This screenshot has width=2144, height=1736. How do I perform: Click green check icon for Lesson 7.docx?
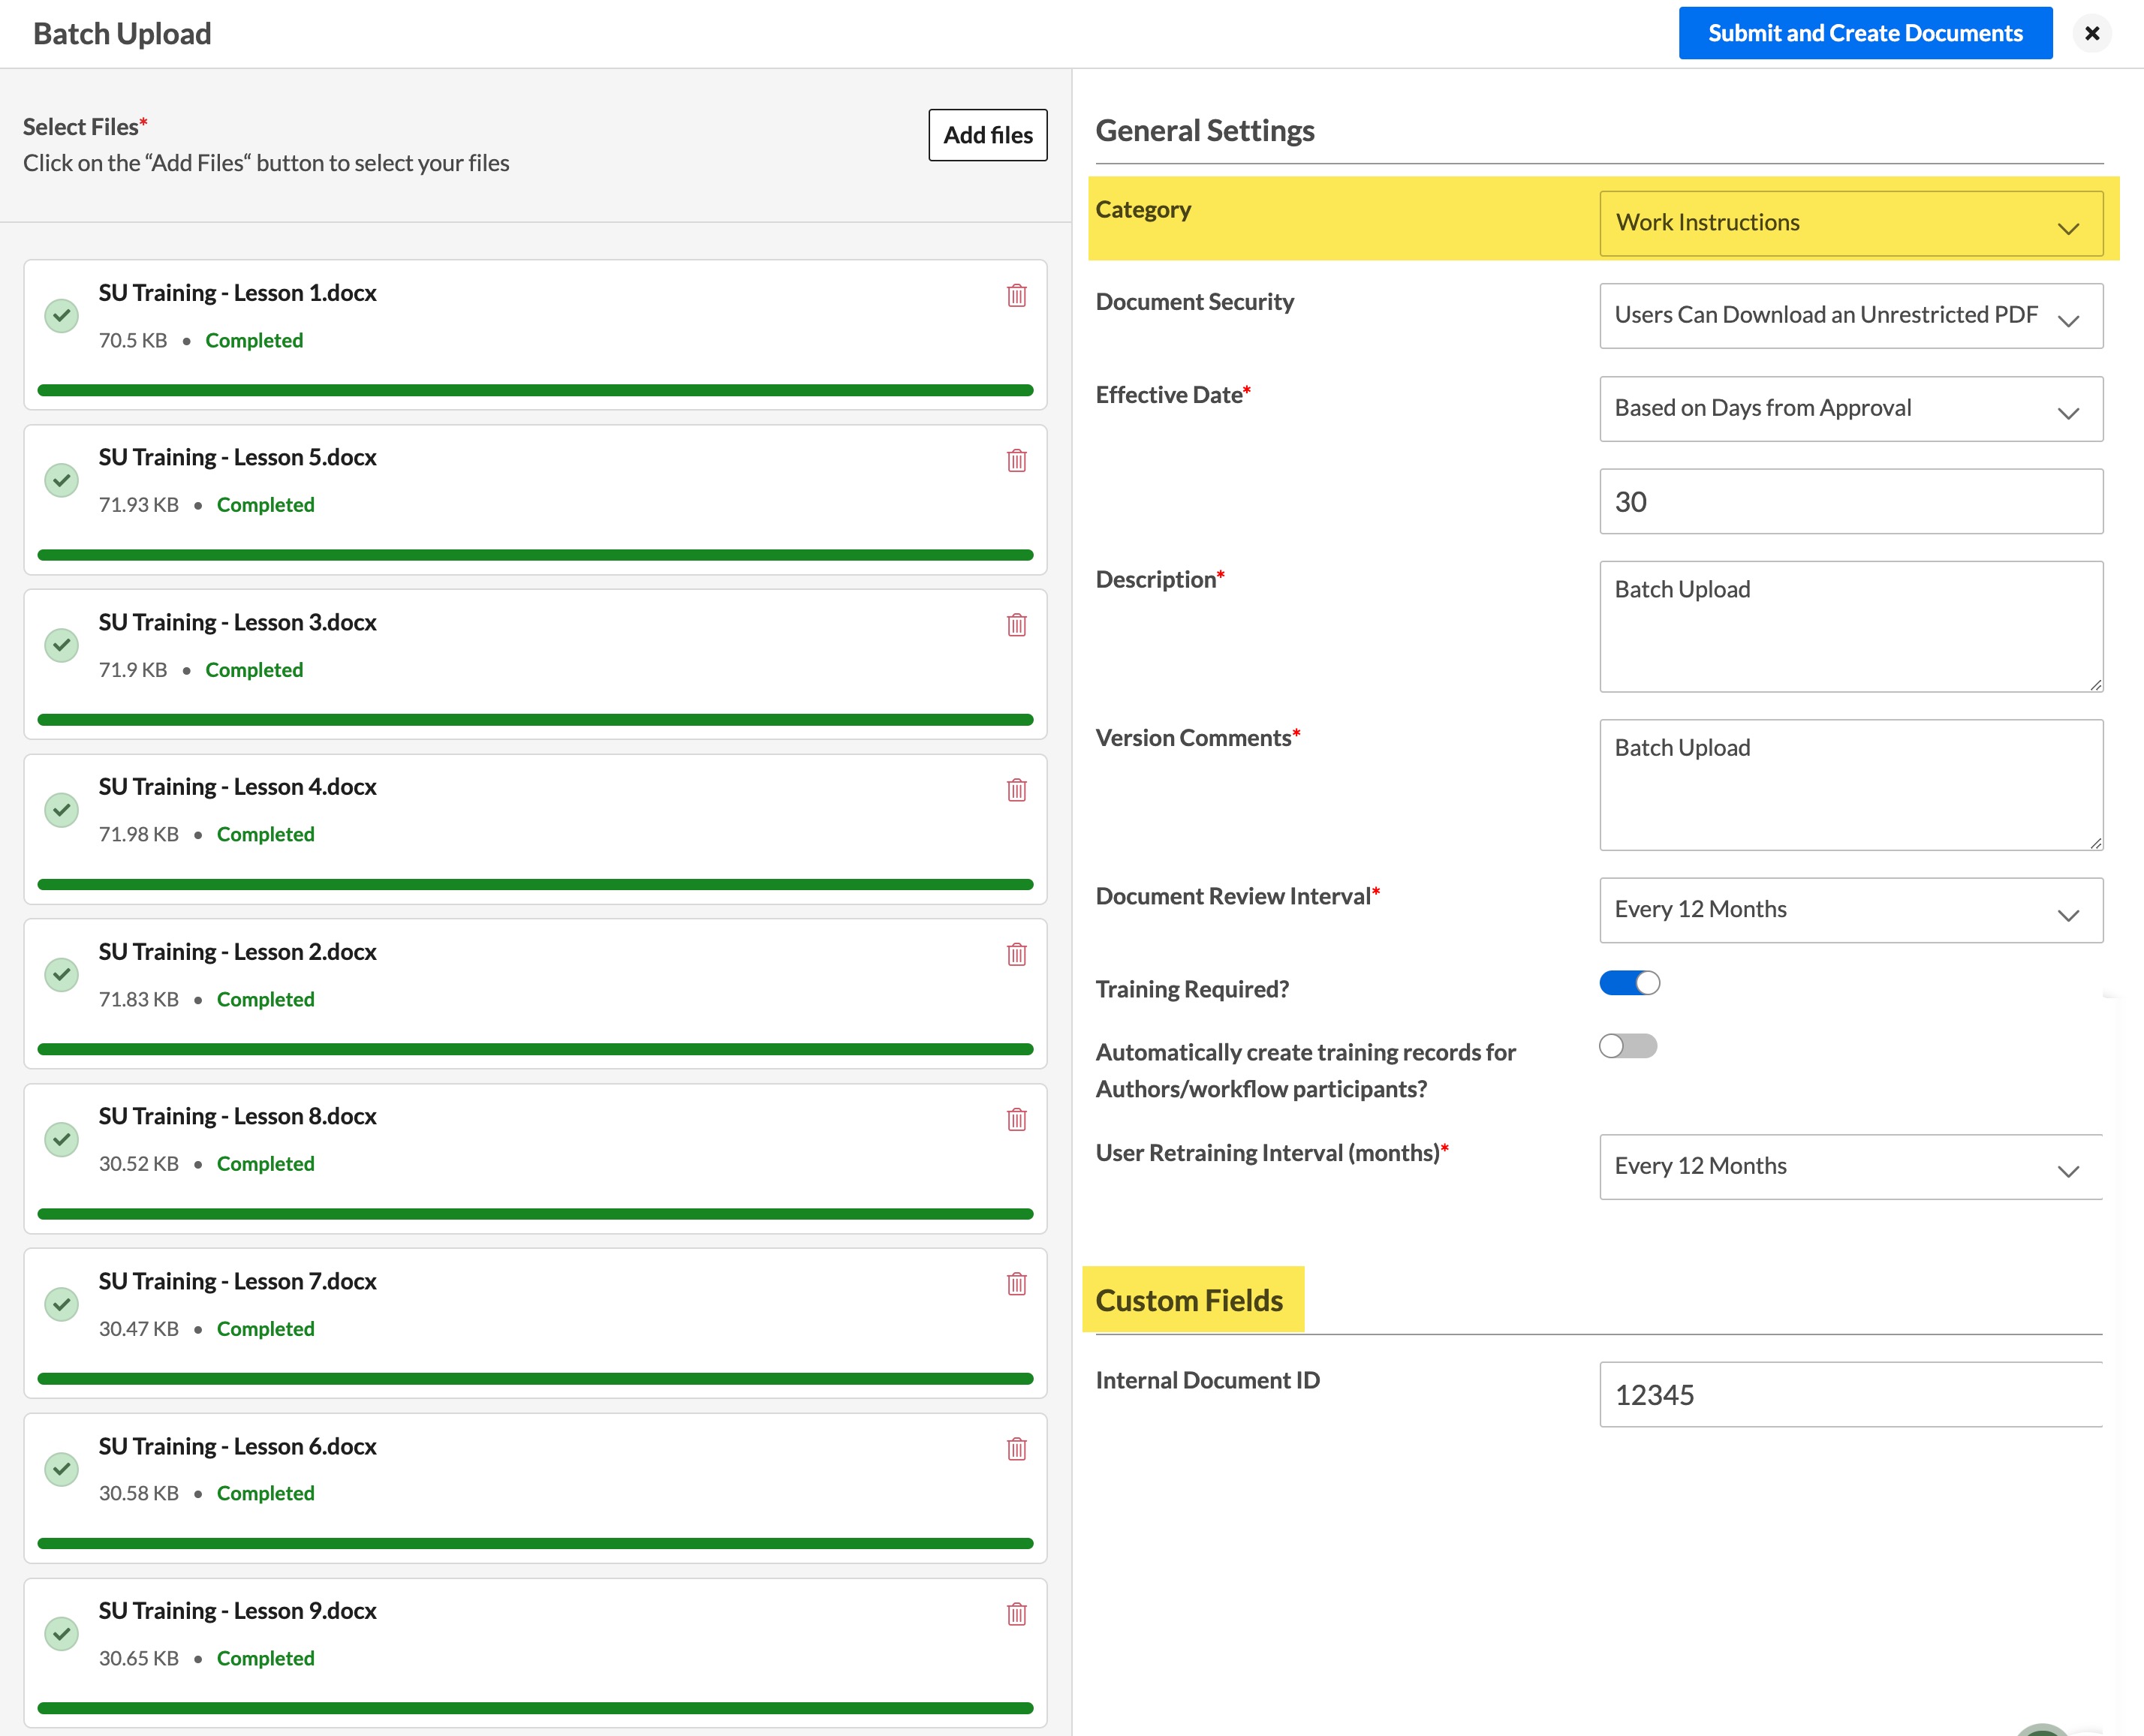pos(62,1304)
